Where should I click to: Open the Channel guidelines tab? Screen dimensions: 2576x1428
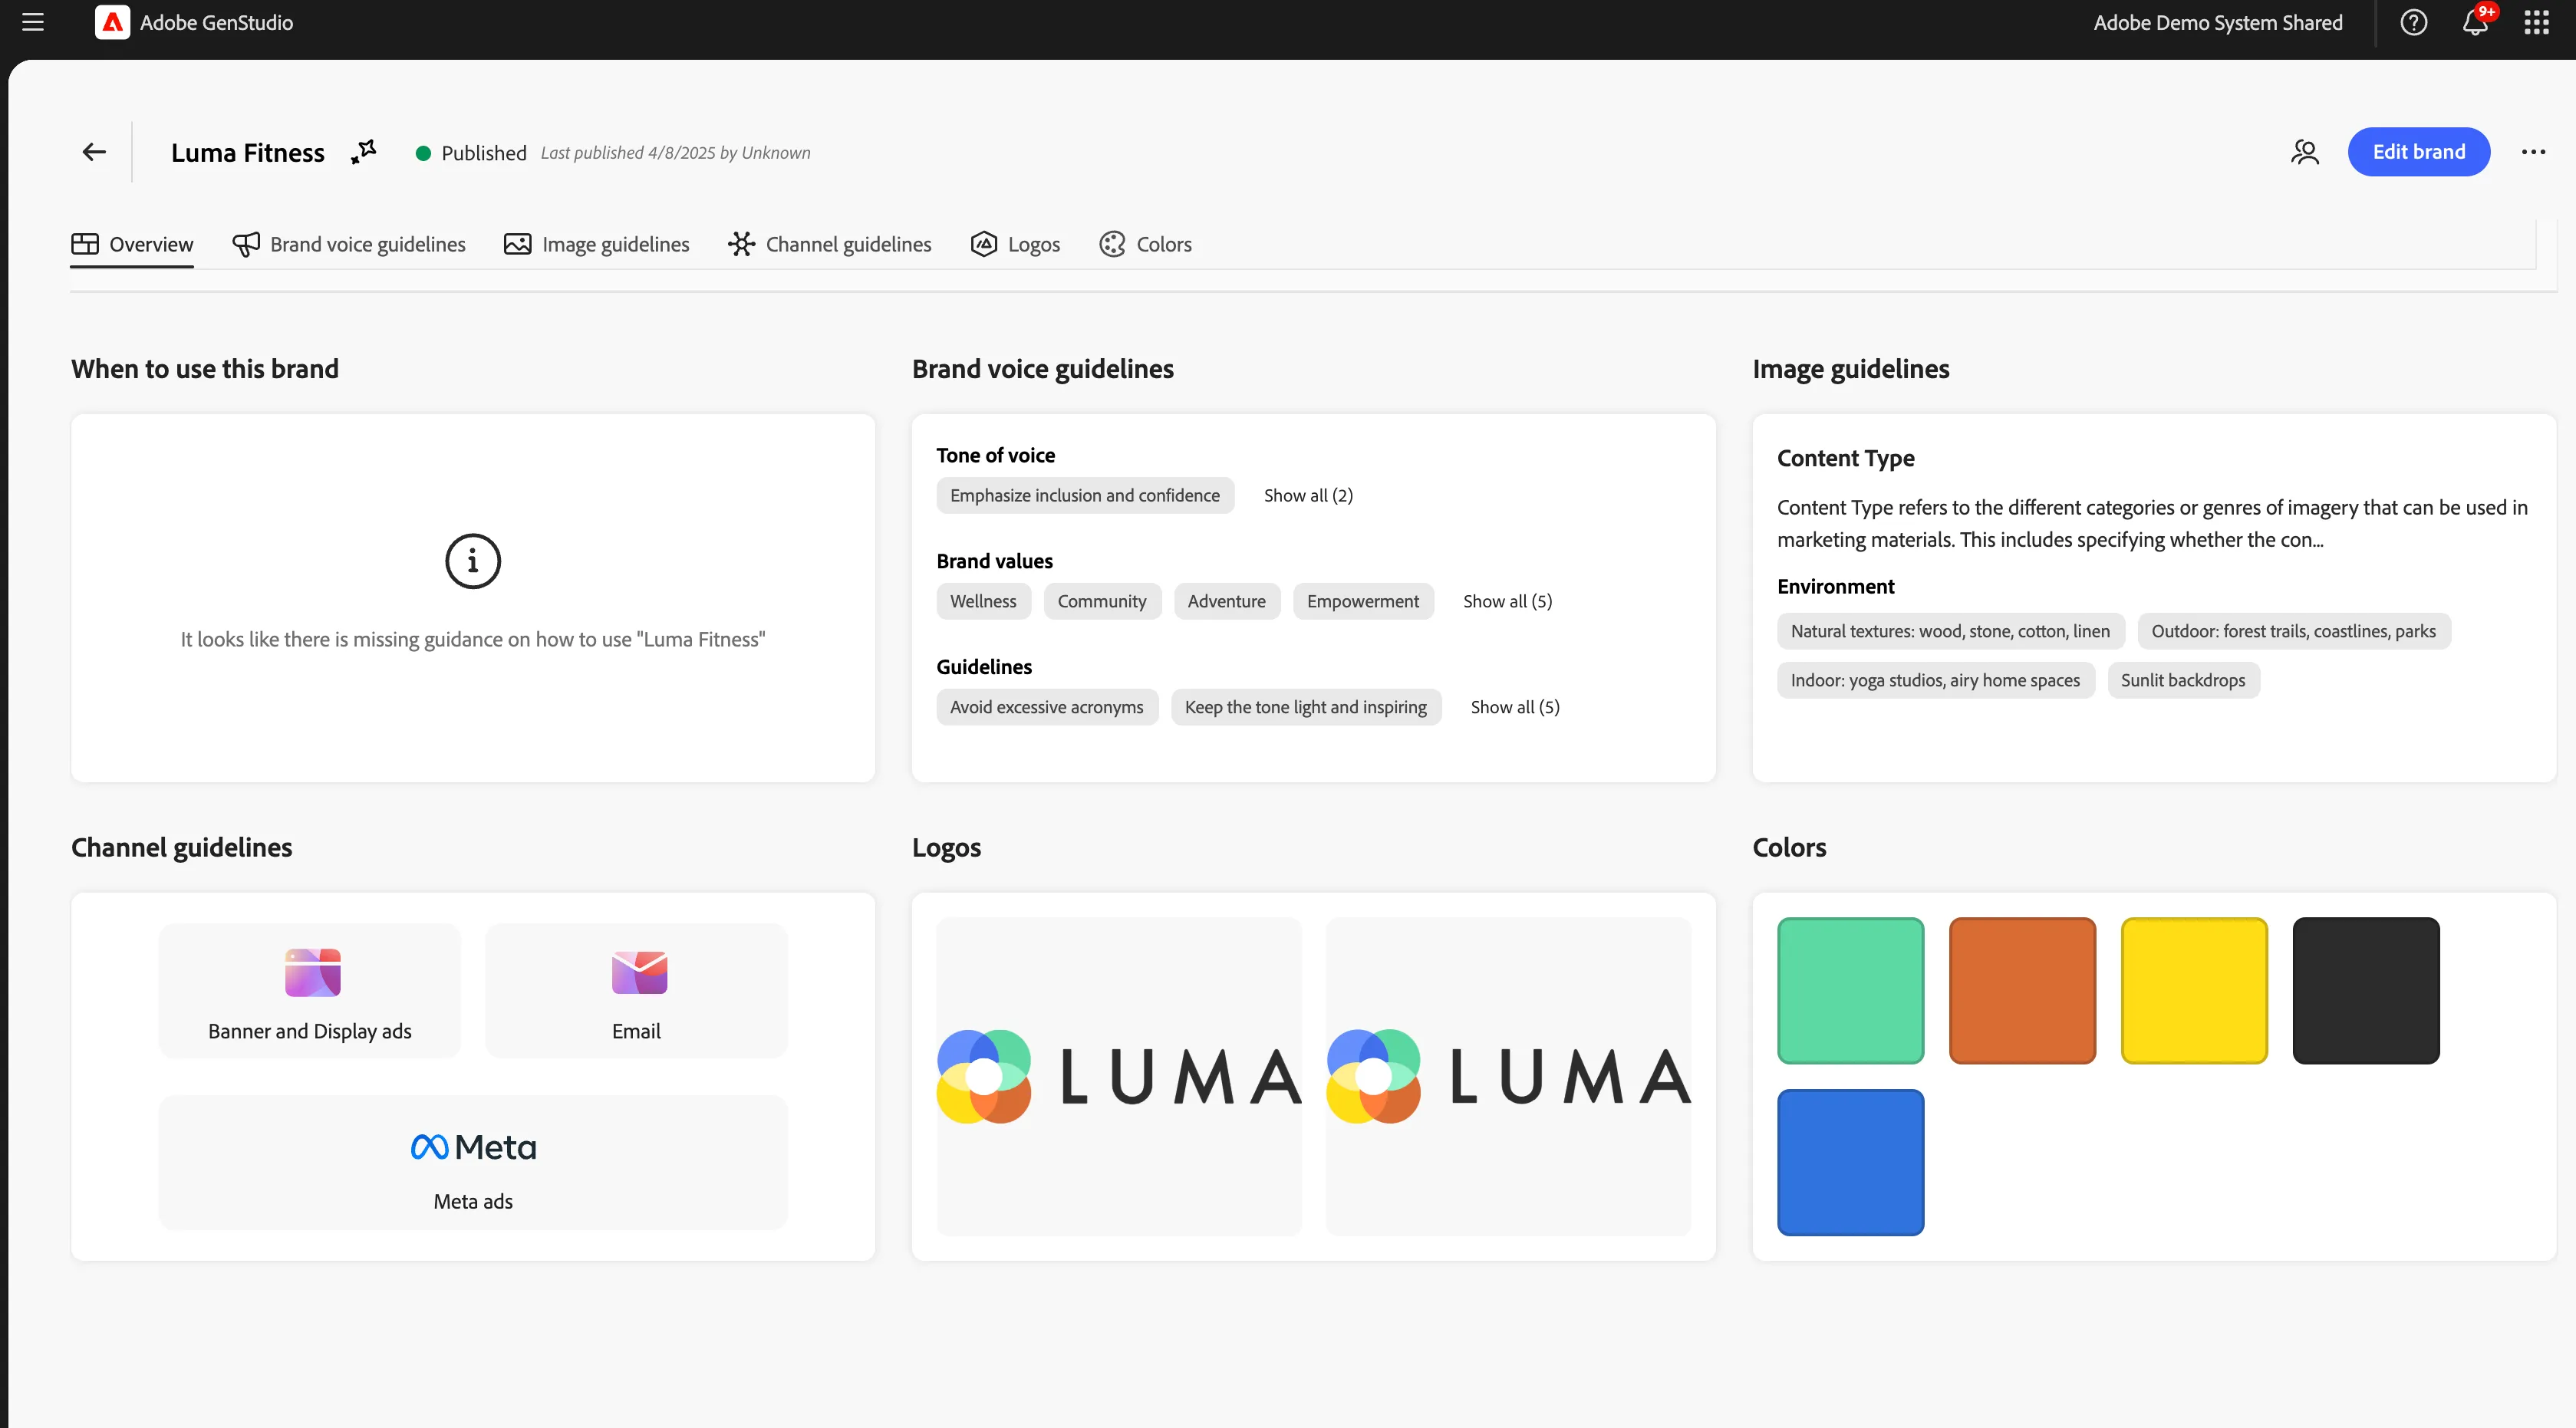tap(830, 244)
